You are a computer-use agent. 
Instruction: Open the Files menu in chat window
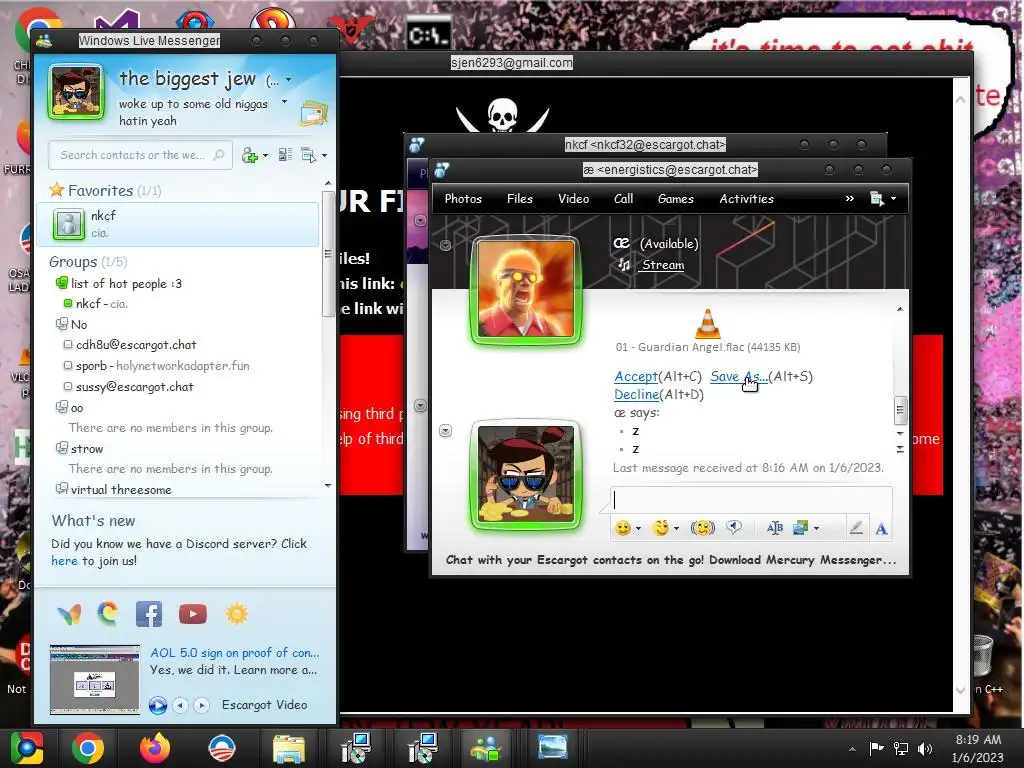tap(520, 199)
